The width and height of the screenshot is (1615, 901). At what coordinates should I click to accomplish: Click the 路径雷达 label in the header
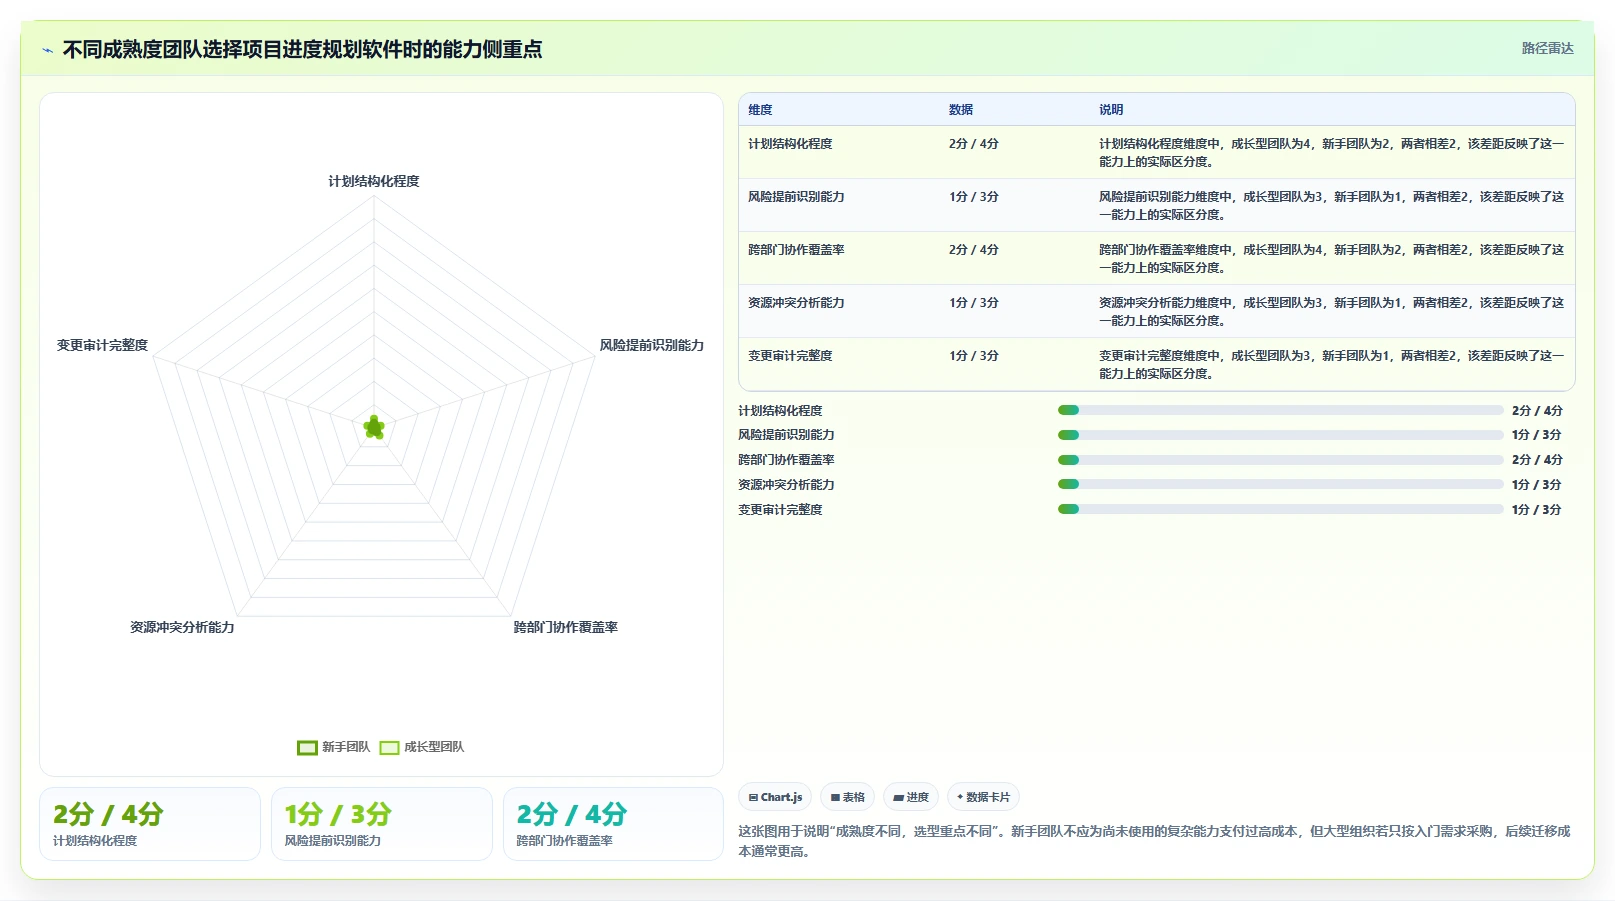coord(1547,48)
